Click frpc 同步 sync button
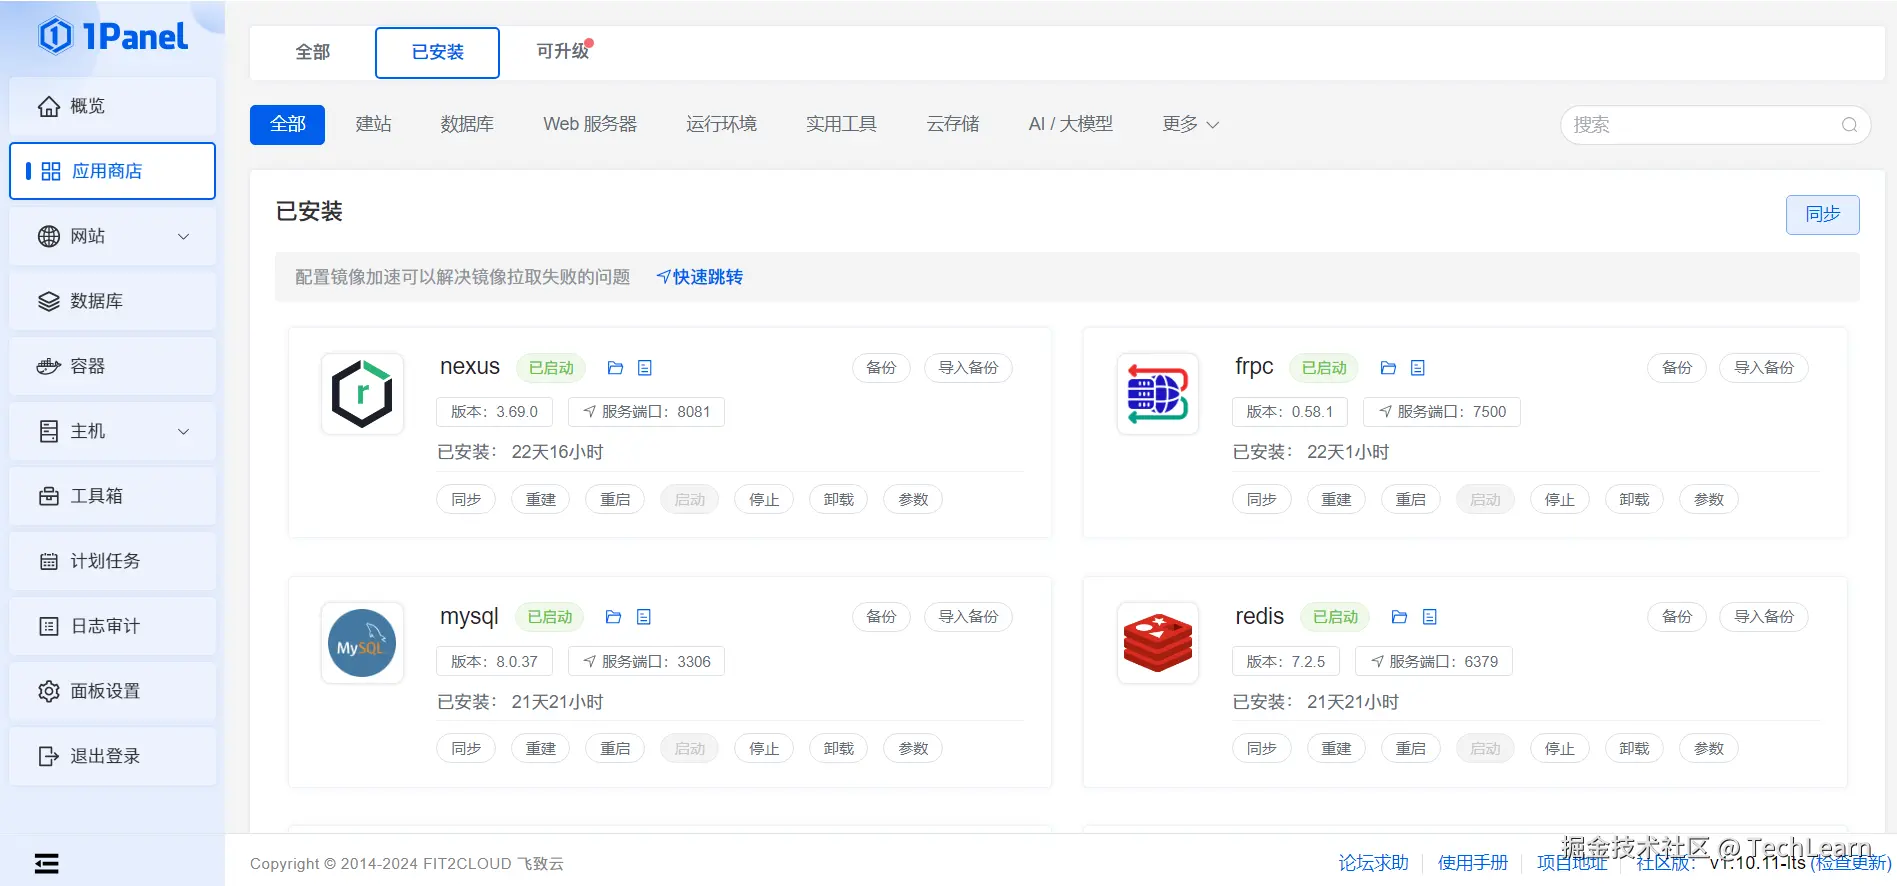This screenshot has height=886, width=1897. point(1262,499)
